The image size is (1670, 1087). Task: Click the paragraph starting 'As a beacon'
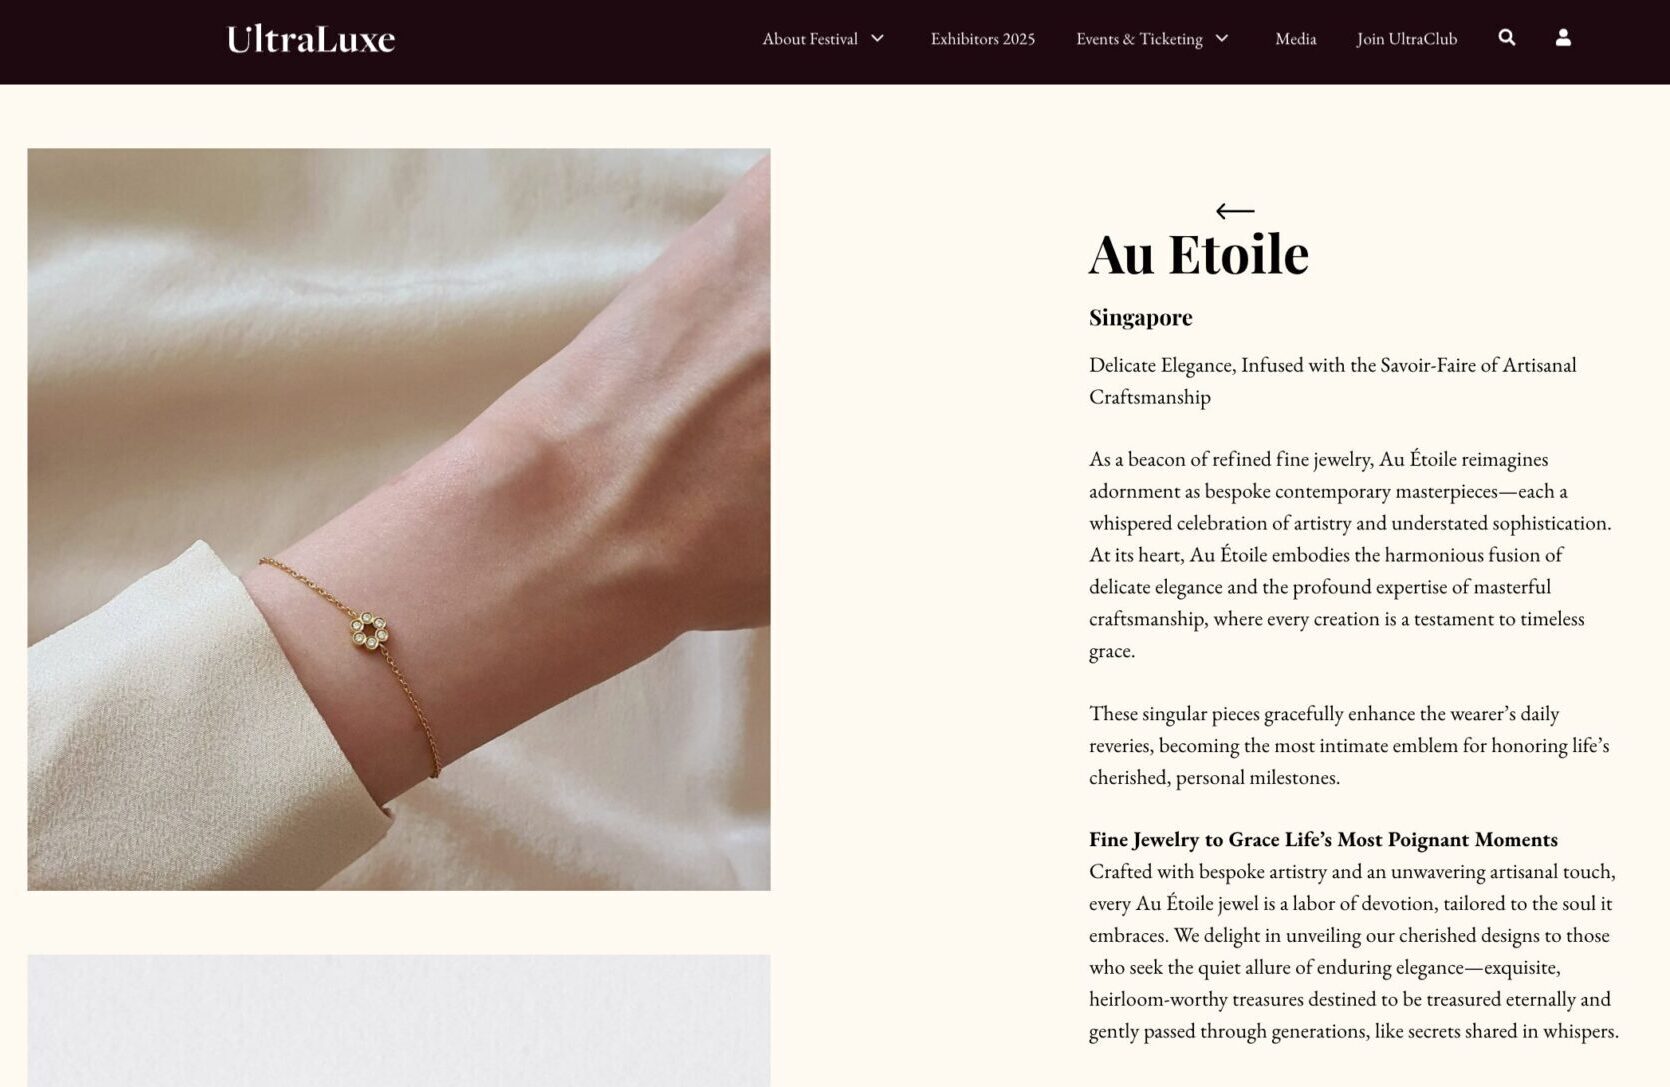[x=1350, y=555]
